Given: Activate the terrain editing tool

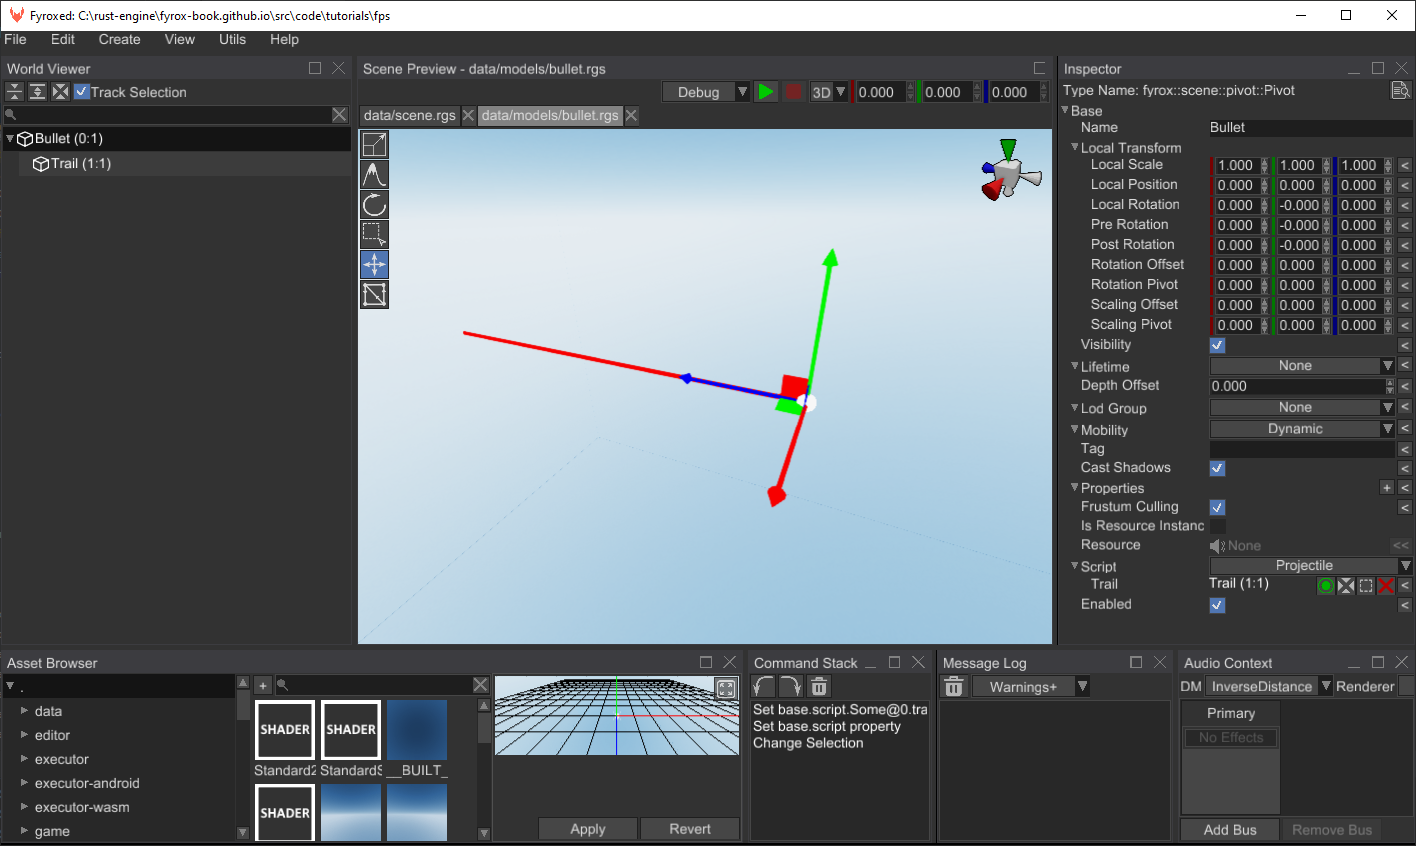Looking at the screenshot, I should [374, 175].
